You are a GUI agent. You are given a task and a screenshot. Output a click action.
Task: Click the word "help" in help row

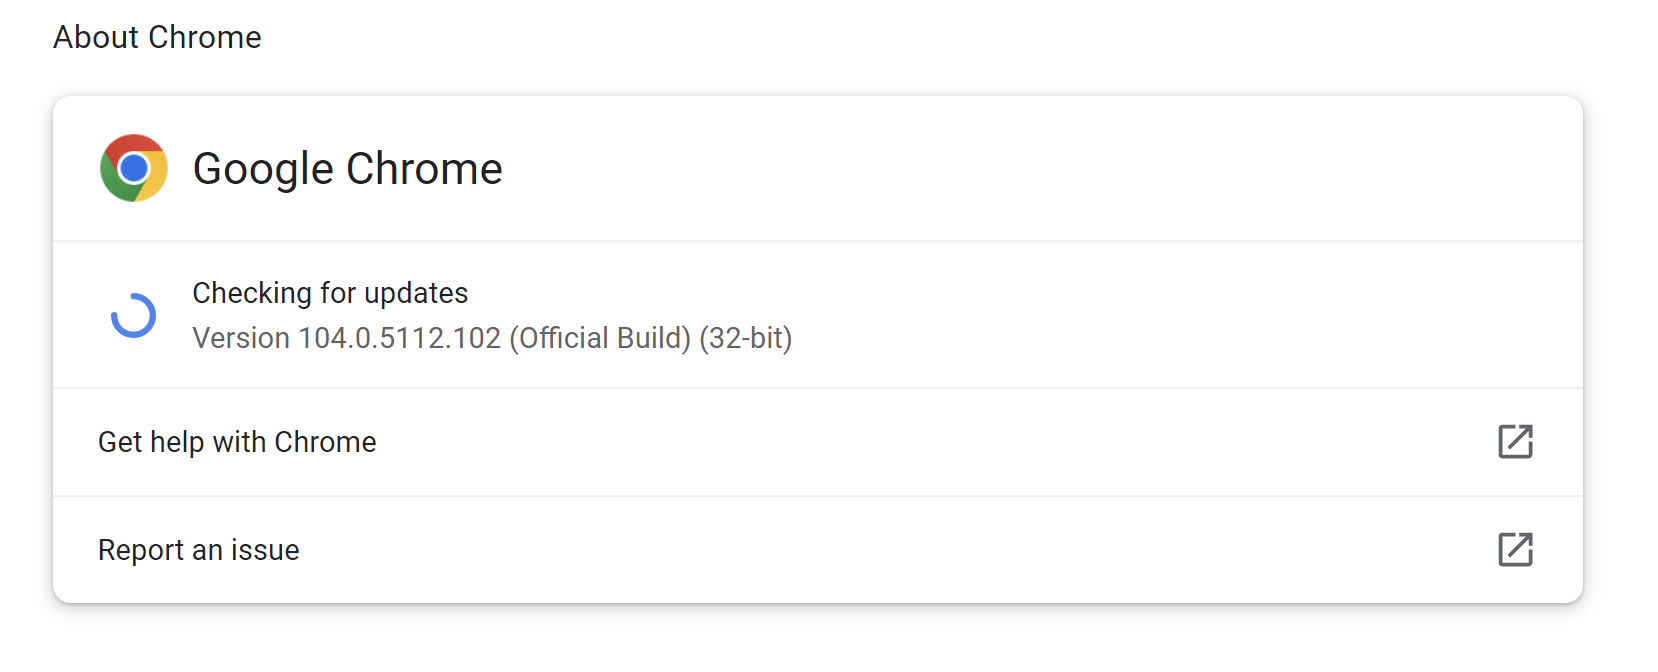coord(177,442)
